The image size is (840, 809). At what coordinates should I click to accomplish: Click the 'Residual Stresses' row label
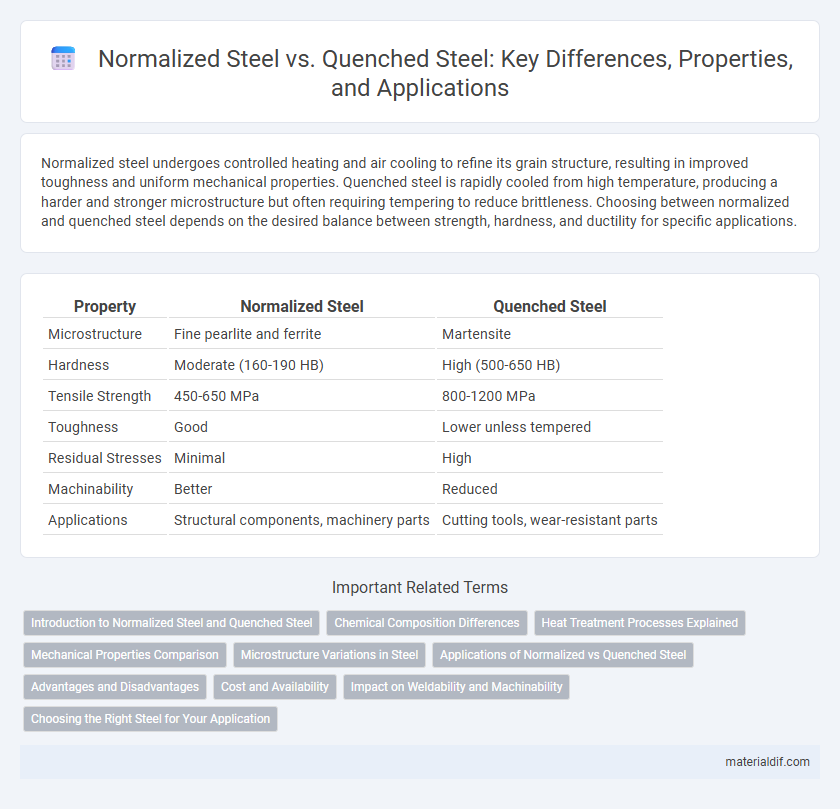tap(105, 458)
